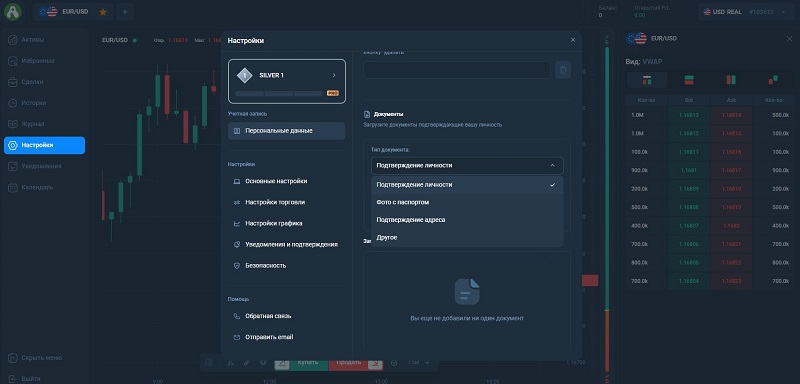Choose Фото с паспортом option
Viewport: 800px width, 384px height.
click(x=467, y=202)
